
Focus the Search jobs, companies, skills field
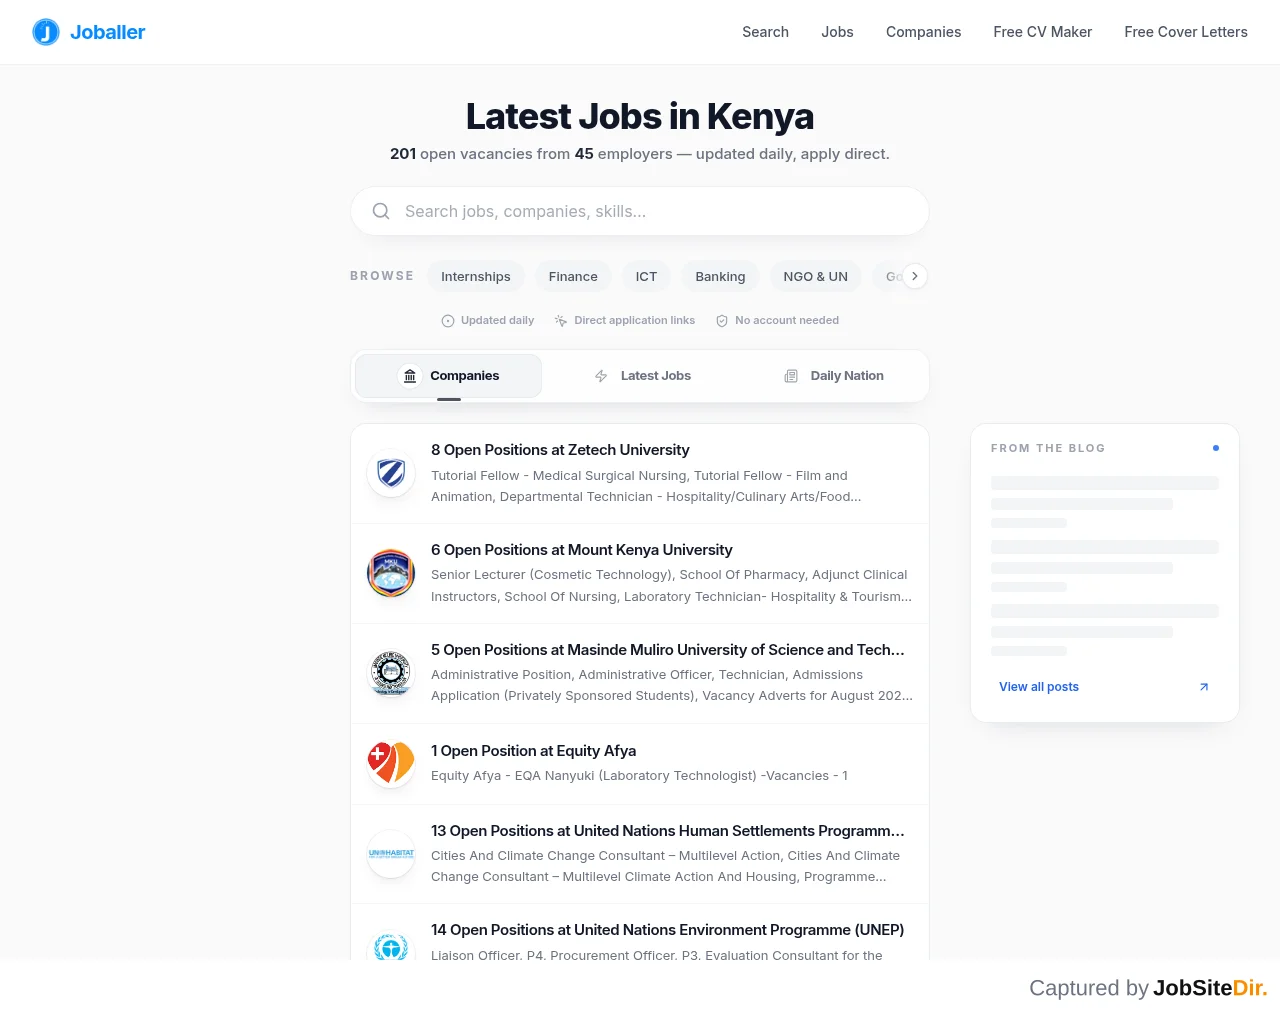click(640, 211)
